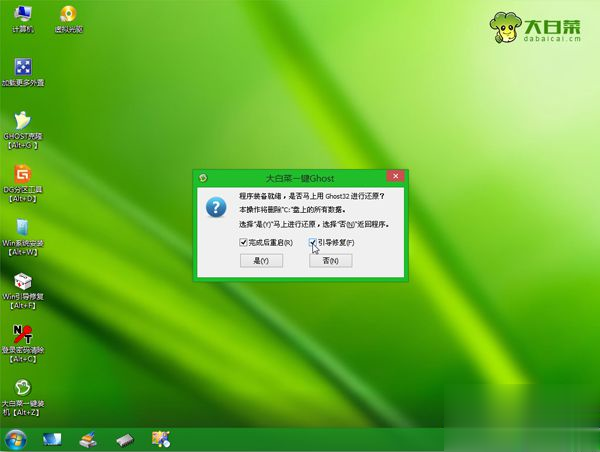Click the disk cleanup brush taskbar icon

pos(88,439)
